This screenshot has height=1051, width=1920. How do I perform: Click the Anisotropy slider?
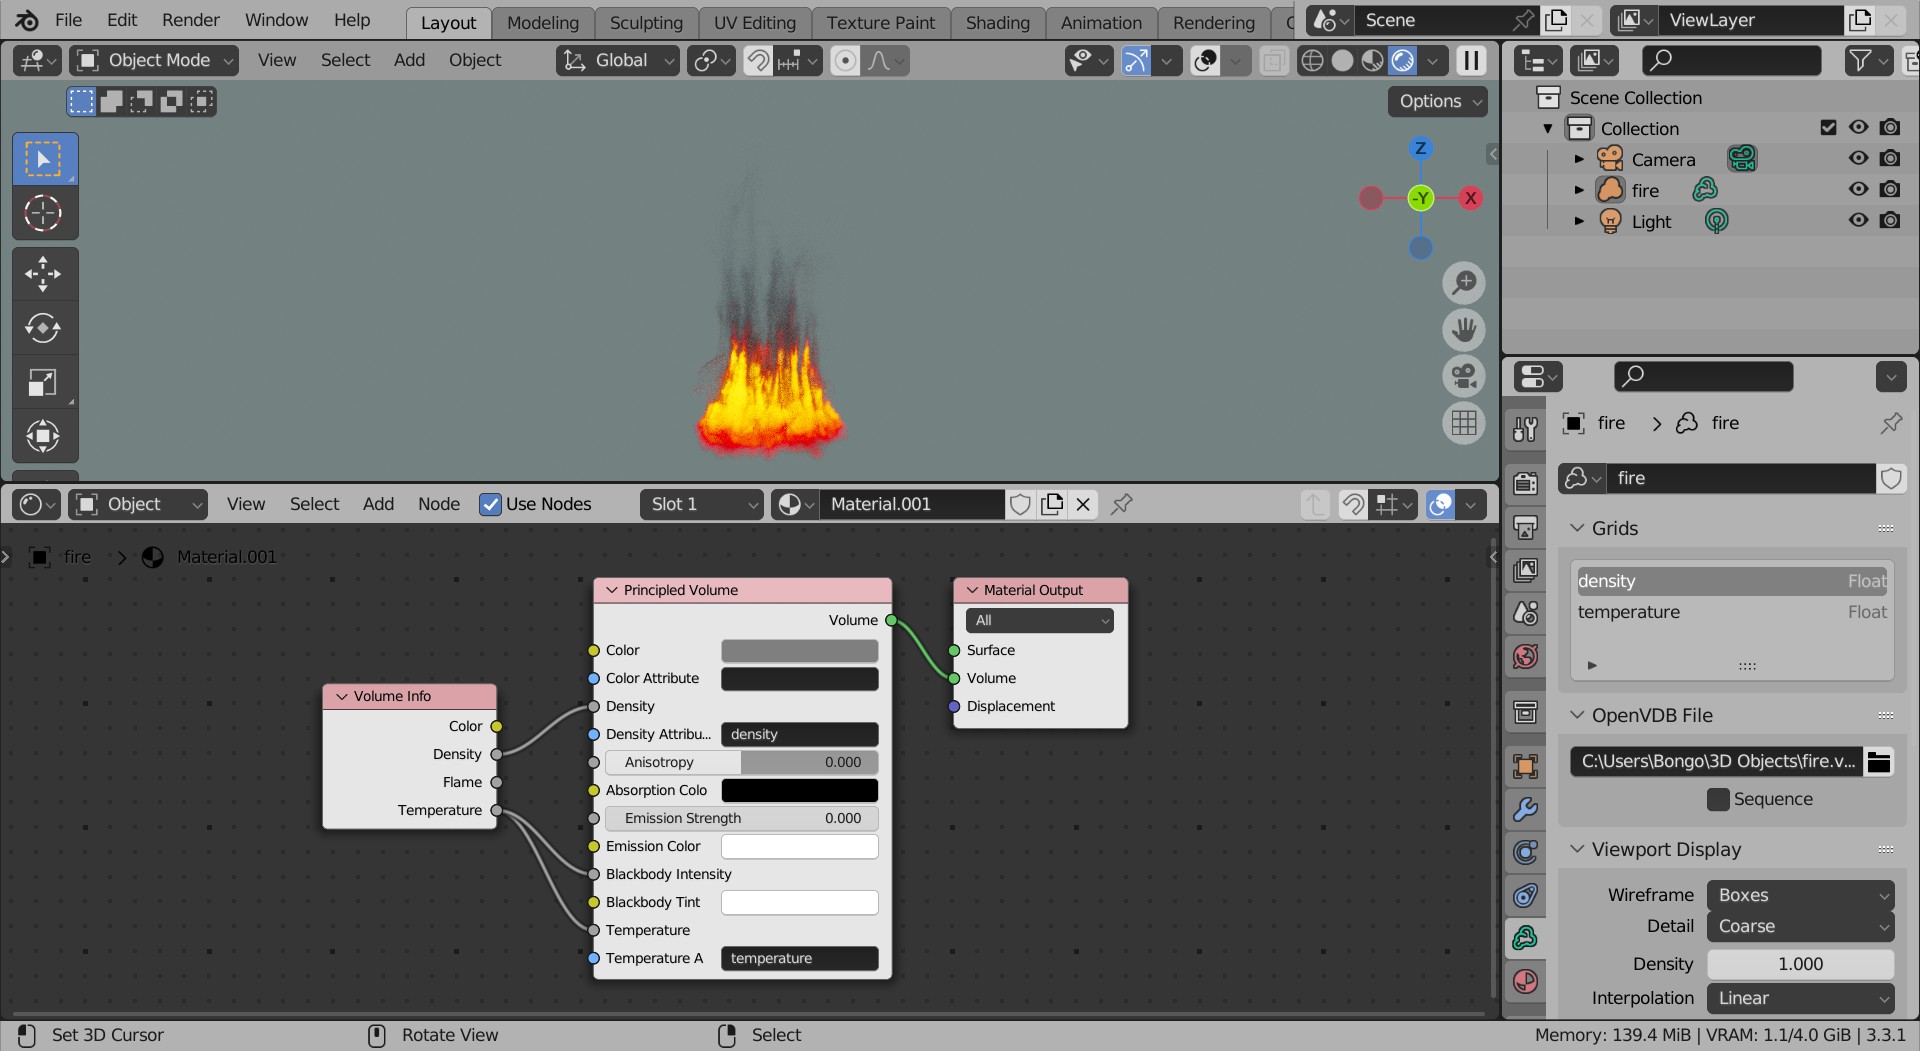pos(741,762)
